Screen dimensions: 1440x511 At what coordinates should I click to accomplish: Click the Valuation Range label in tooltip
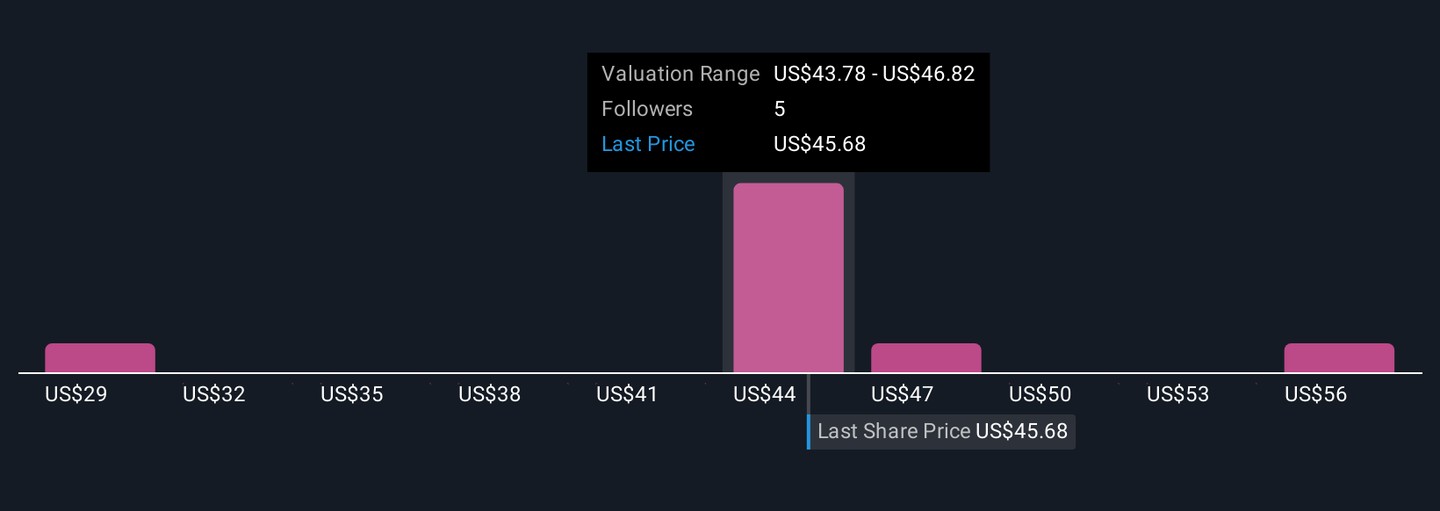pyautogui.click(x=681, y=74)
